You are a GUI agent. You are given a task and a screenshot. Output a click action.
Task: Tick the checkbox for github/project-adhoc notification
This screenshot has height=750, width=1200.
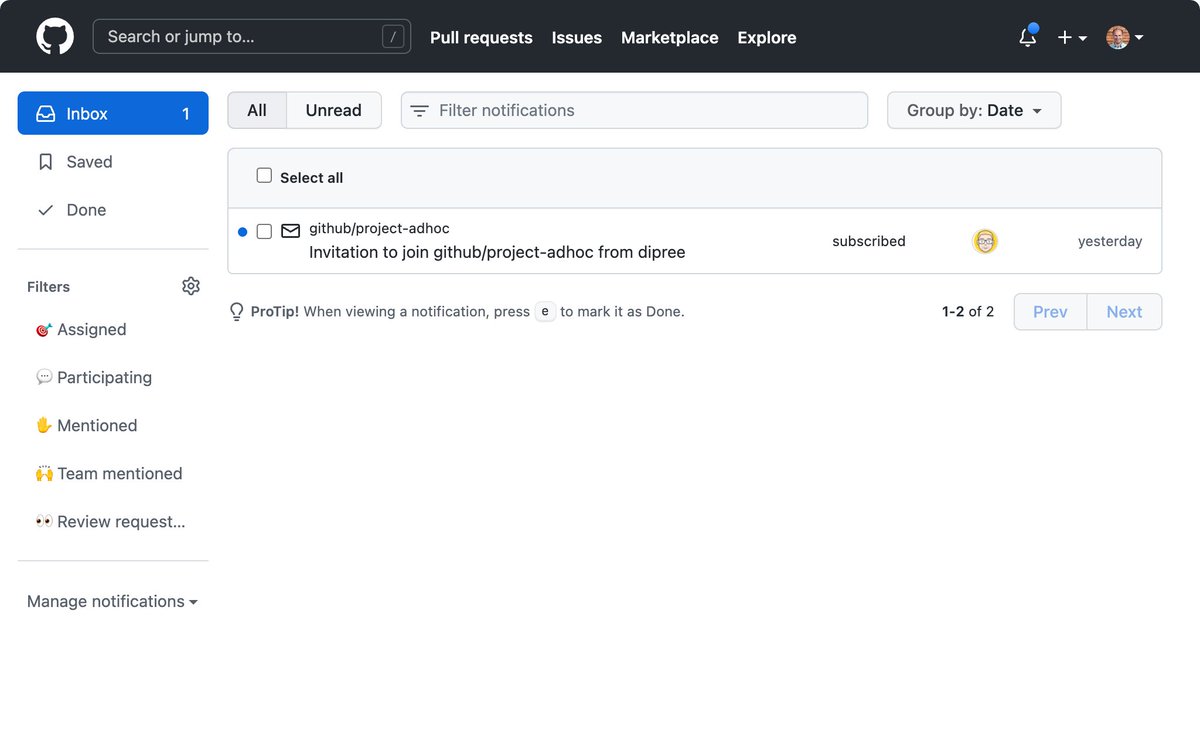coord(264,232)
